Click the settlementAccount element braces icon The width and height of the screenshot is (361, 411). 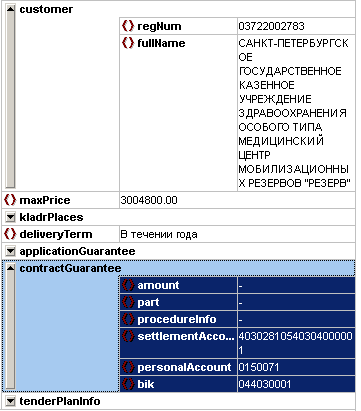click(x=128, y=336)
